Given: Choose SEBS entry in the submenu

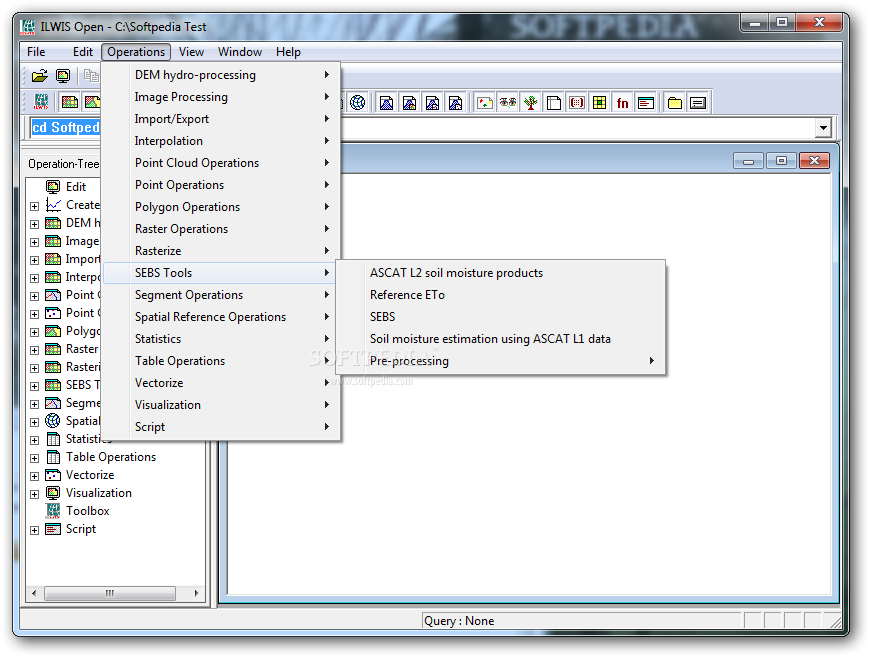Looking at the screenshot, I should (x=500, y=317).
